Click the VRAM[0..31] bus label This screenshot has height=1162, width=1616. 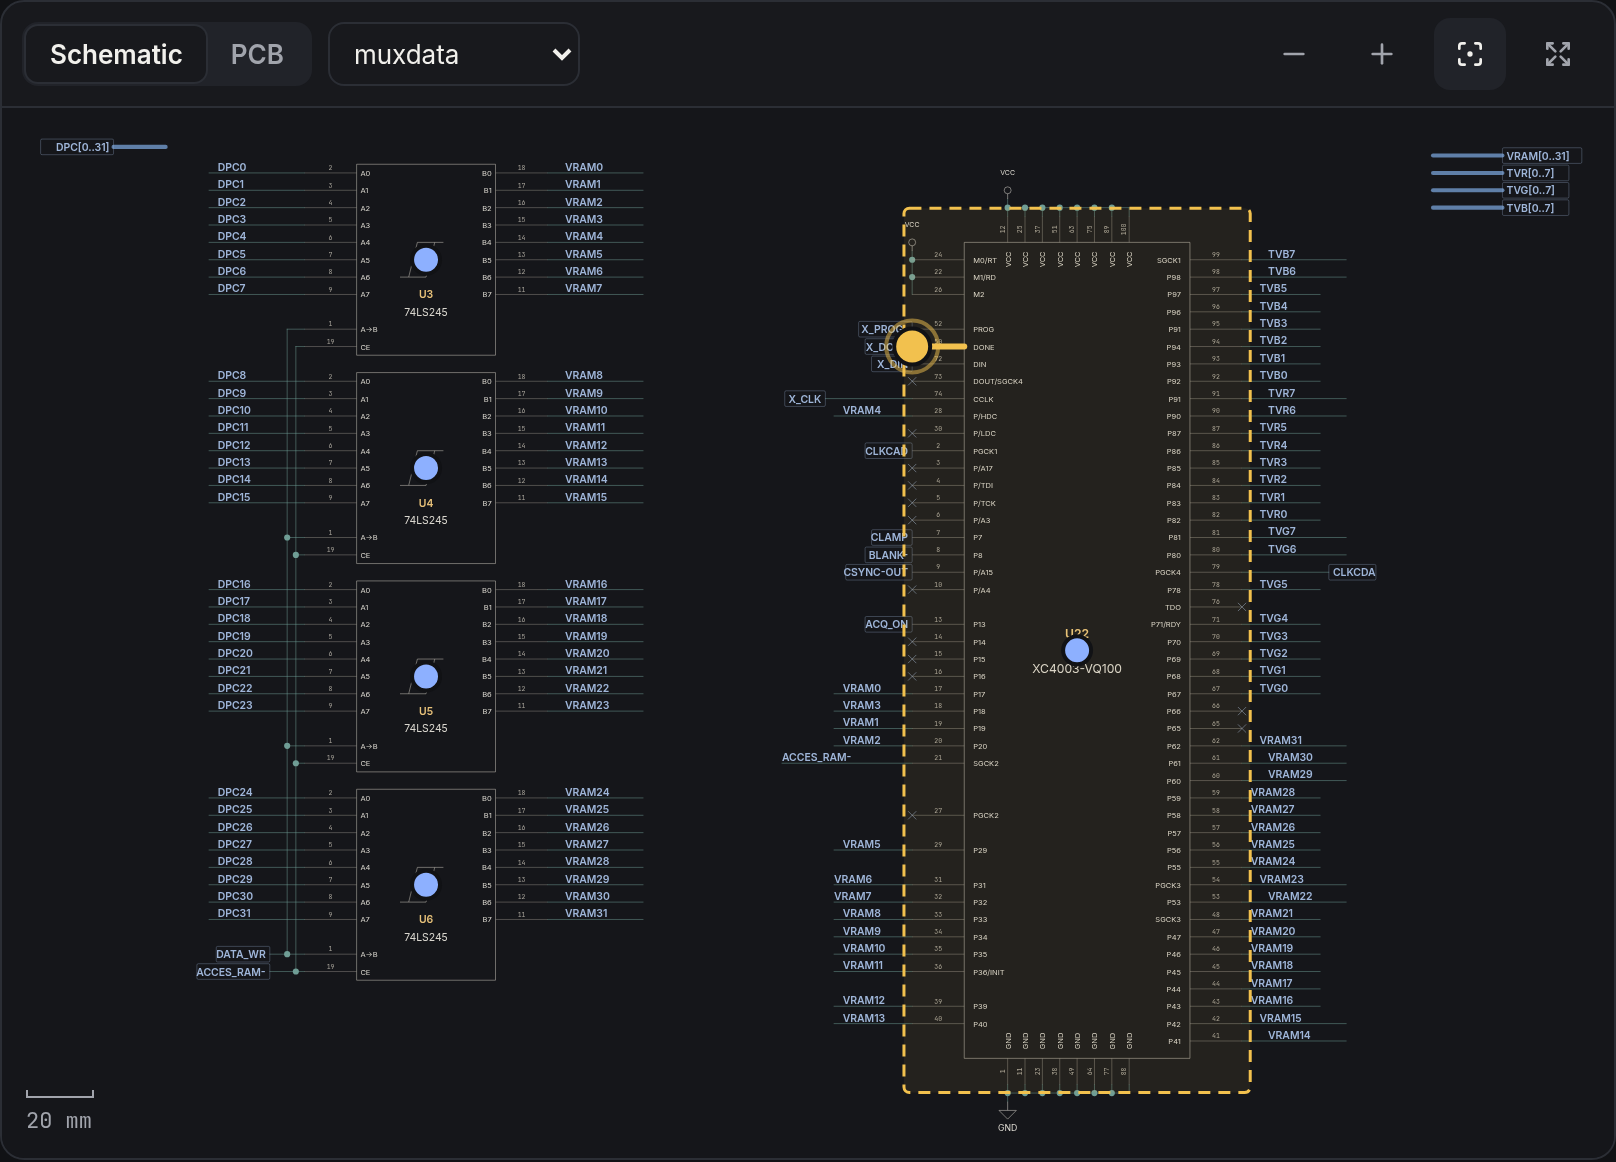pos(1542,156)
